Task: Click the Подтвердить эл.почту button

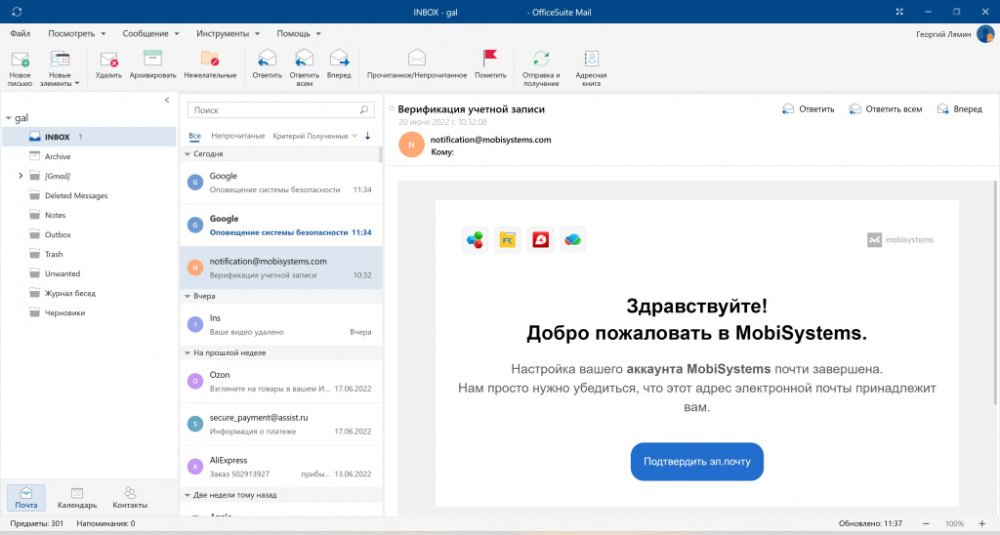Action: pos(697,461)
